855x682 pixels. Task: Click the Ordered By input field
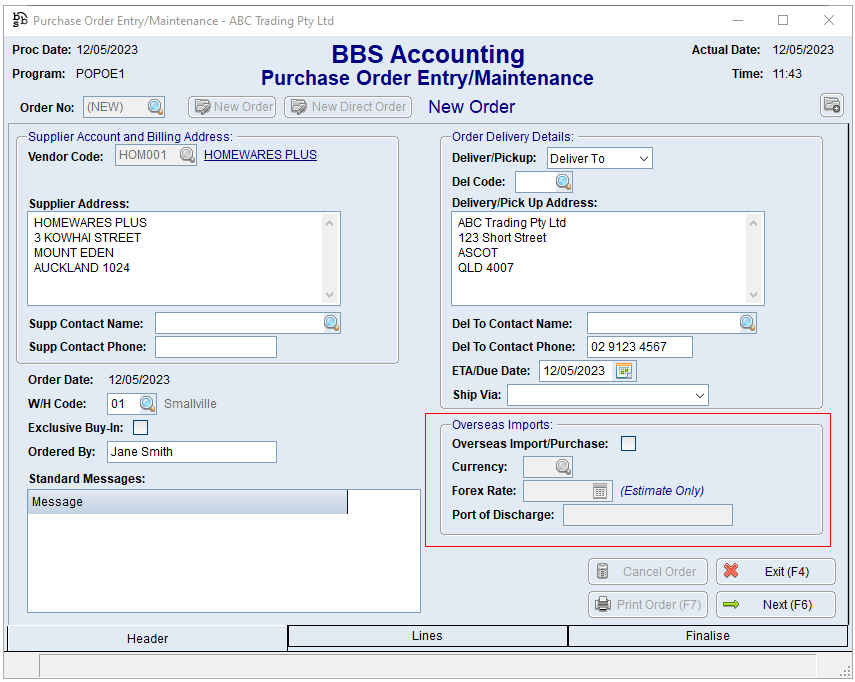tap(191, 452)
